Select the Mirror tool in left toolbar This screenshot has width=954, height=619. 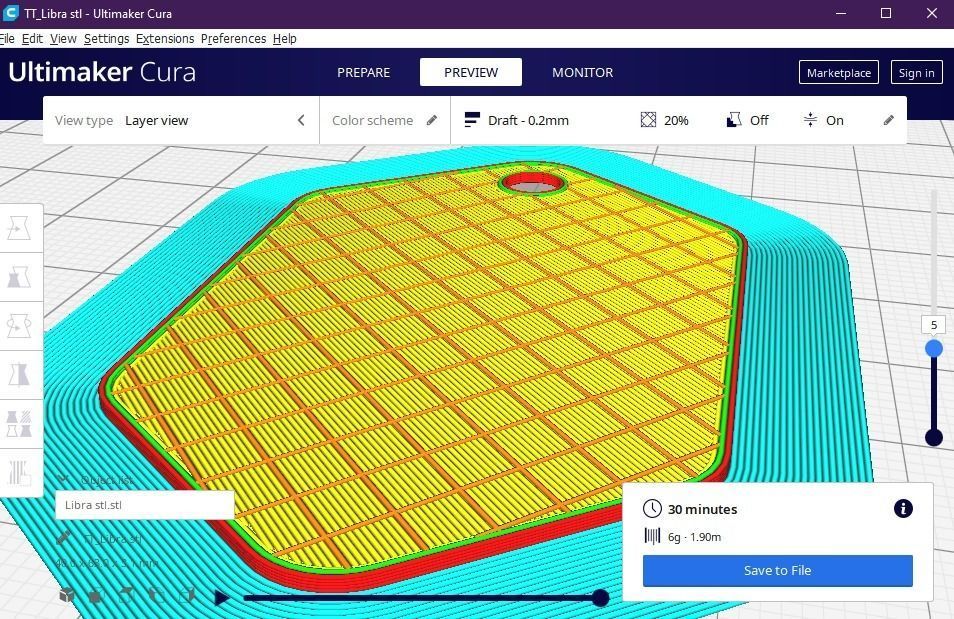(x=19, y=375)
